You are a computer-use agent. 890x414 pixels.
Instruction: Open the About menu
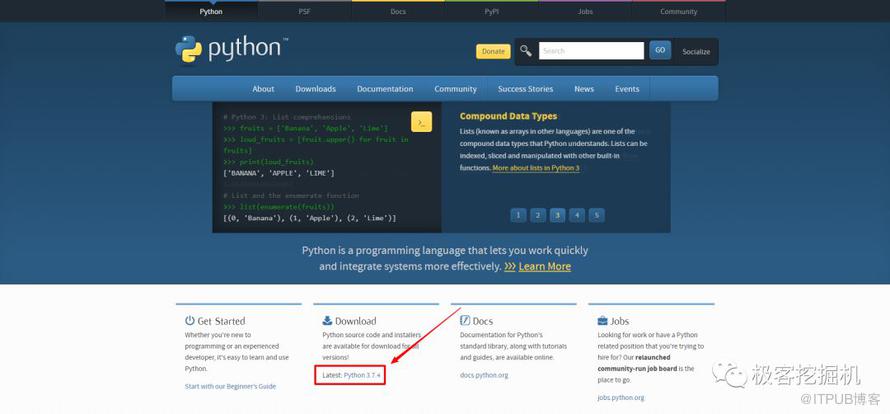point(263,89)
